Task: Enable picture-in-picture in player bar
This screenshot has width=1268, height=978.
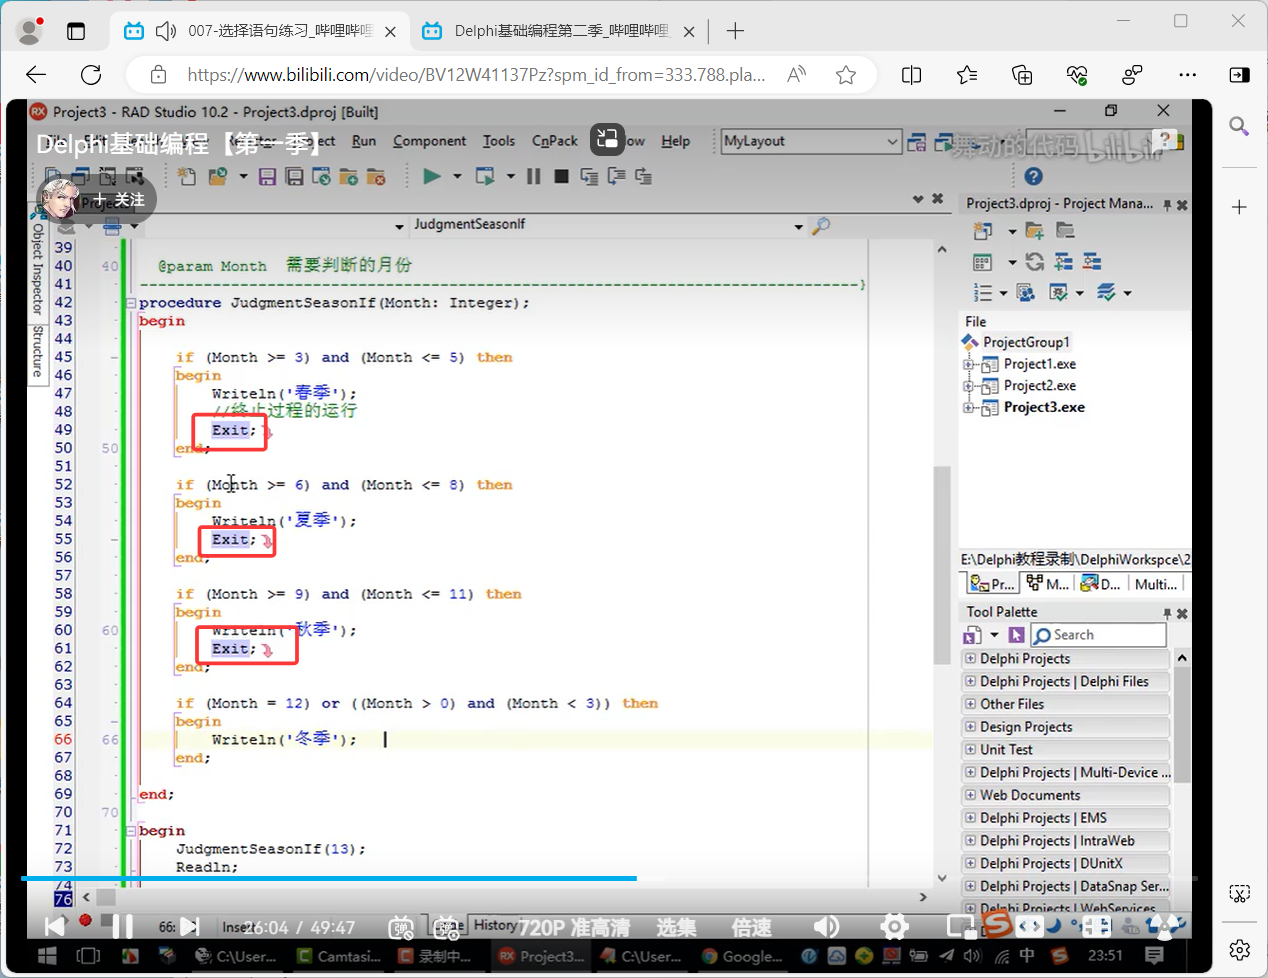Action: pos(960,927)
